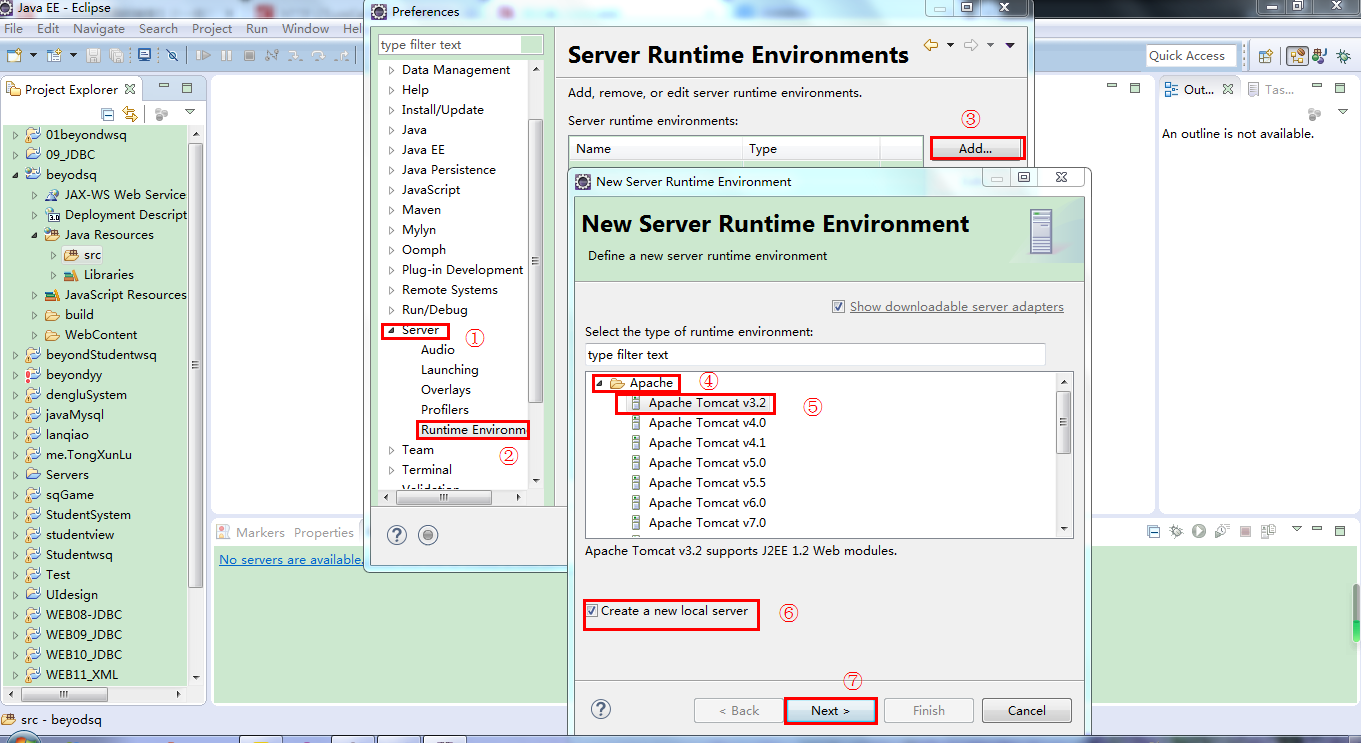Toggle Show downloadable server adapters checkbox
1361x743 pixels.
coord(838,306)
